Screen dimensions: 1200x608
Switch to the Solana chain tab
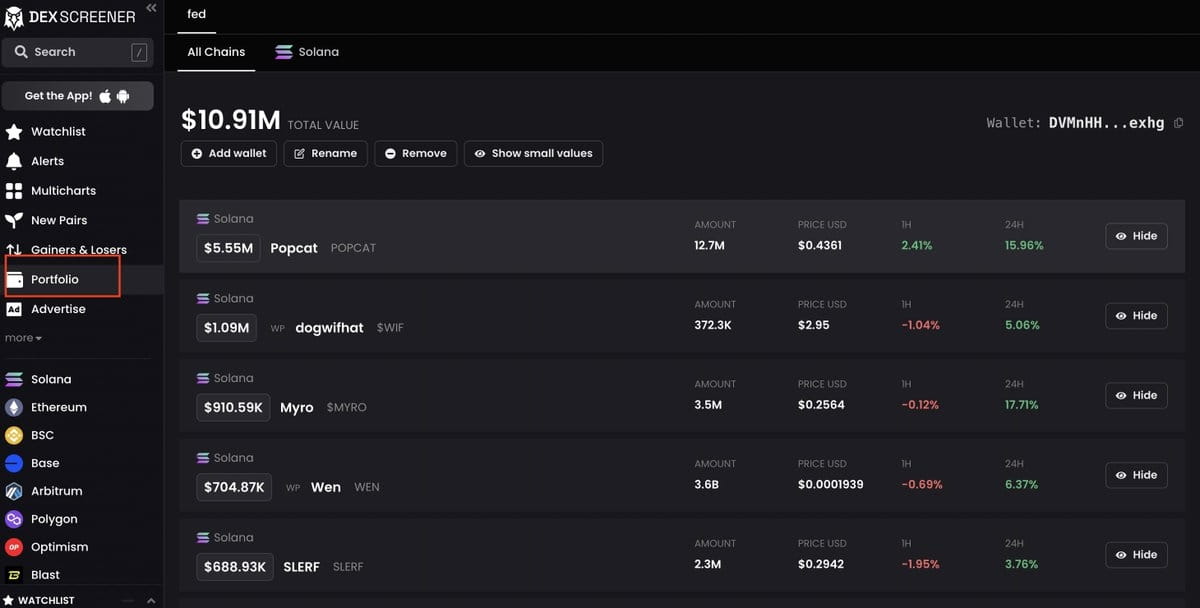pos(307,52)
